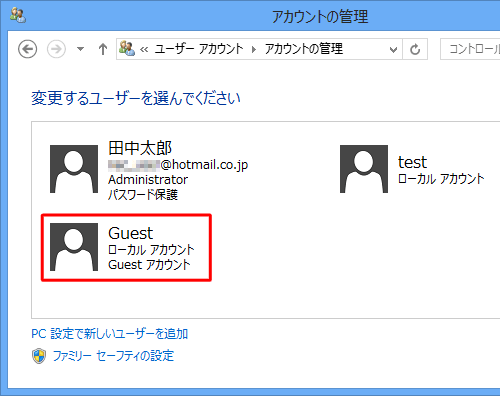Refresh the アカウントの管理 page
This screenshot has height=396, width=500.
tap(415, 49)
